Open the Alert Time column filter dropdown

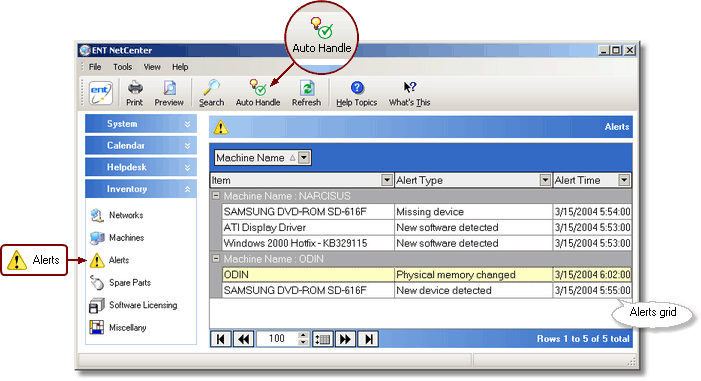624,180
